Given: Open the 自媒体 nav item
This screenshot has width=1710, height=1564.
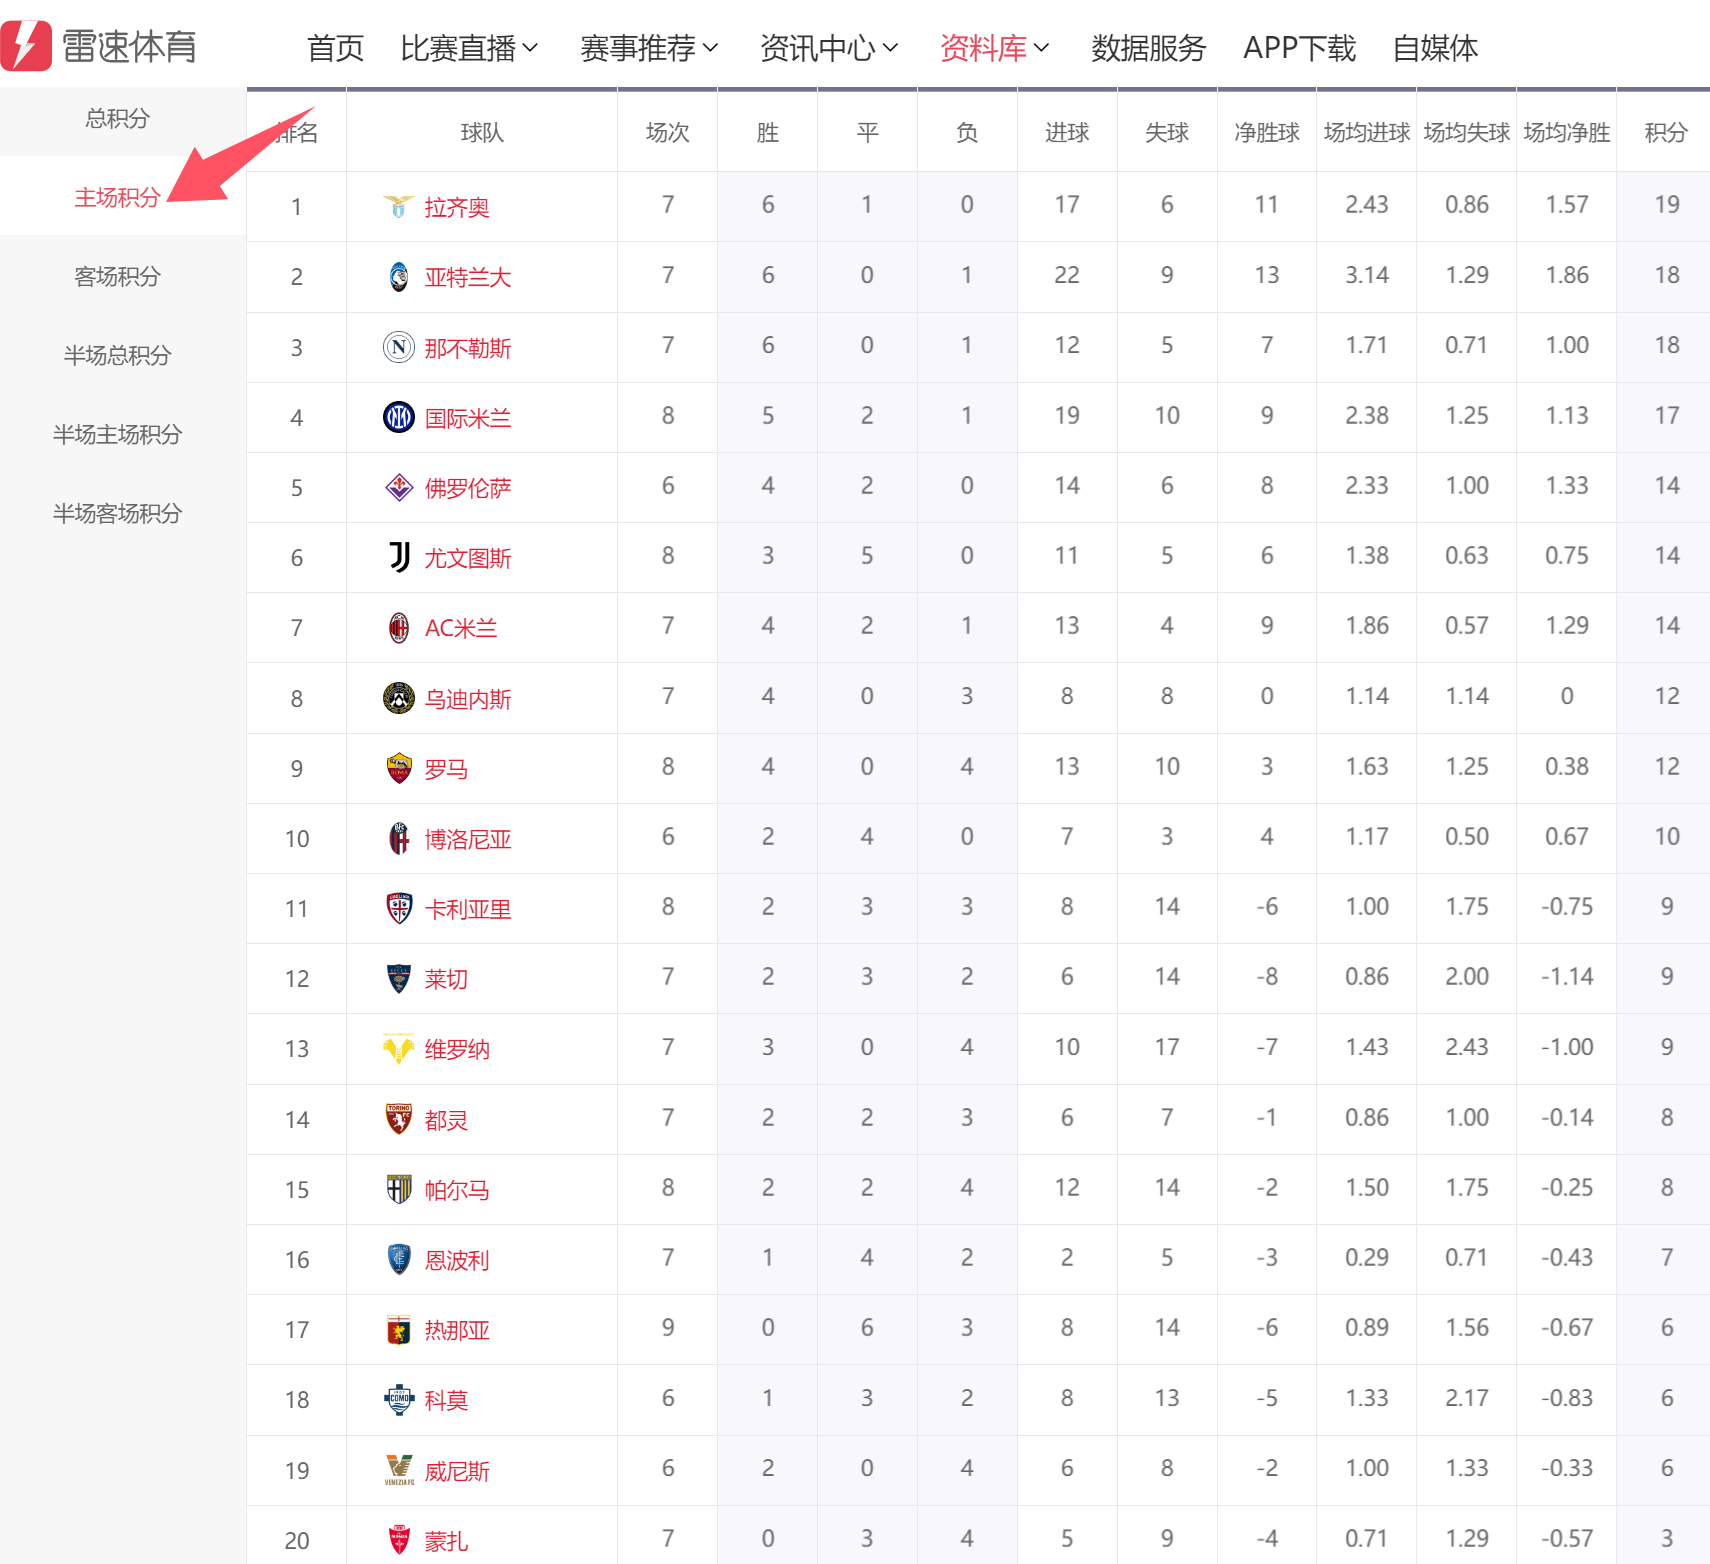Looking at the screenshot, I should (x=1435, y=48).
